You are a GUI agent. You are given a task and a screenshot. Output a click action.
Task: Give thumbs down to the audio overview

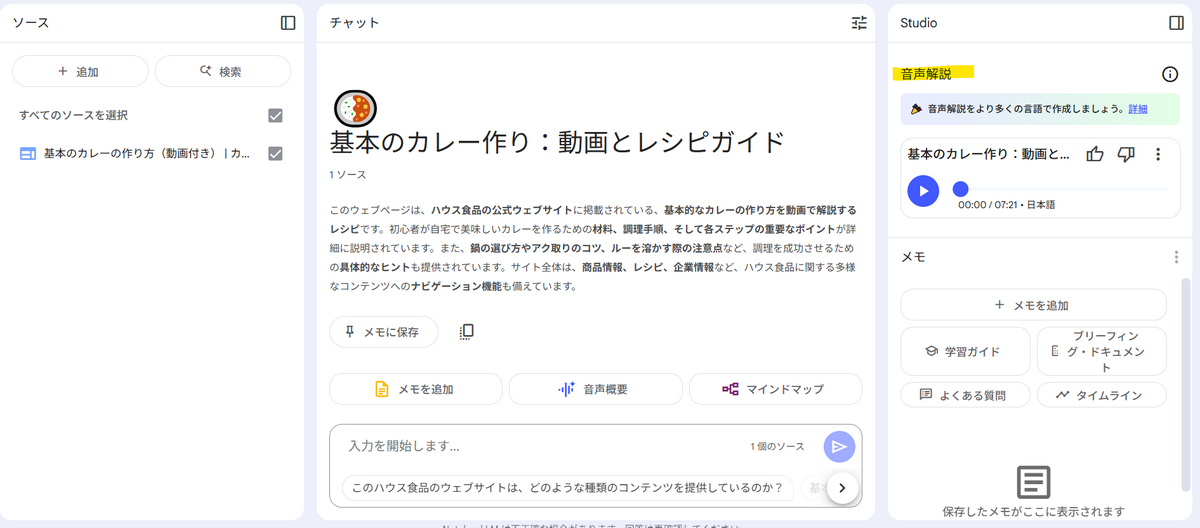pos(1126,154)
